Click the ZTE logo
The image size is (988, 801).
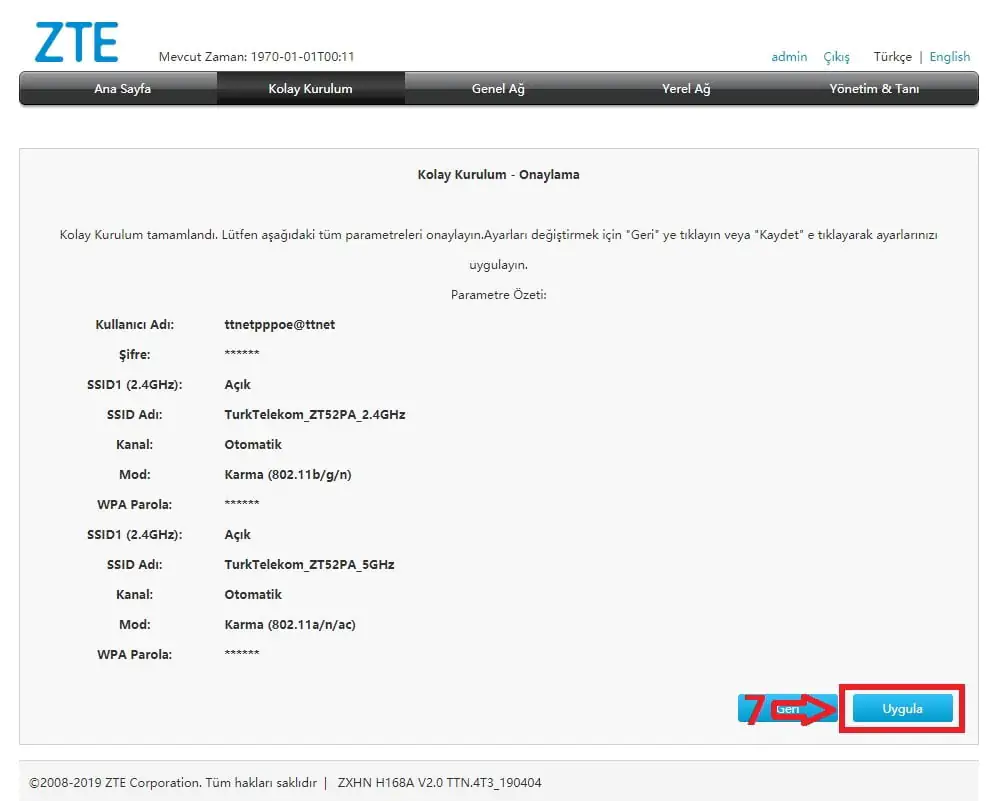pyautogui.click(x=76, y=42)
